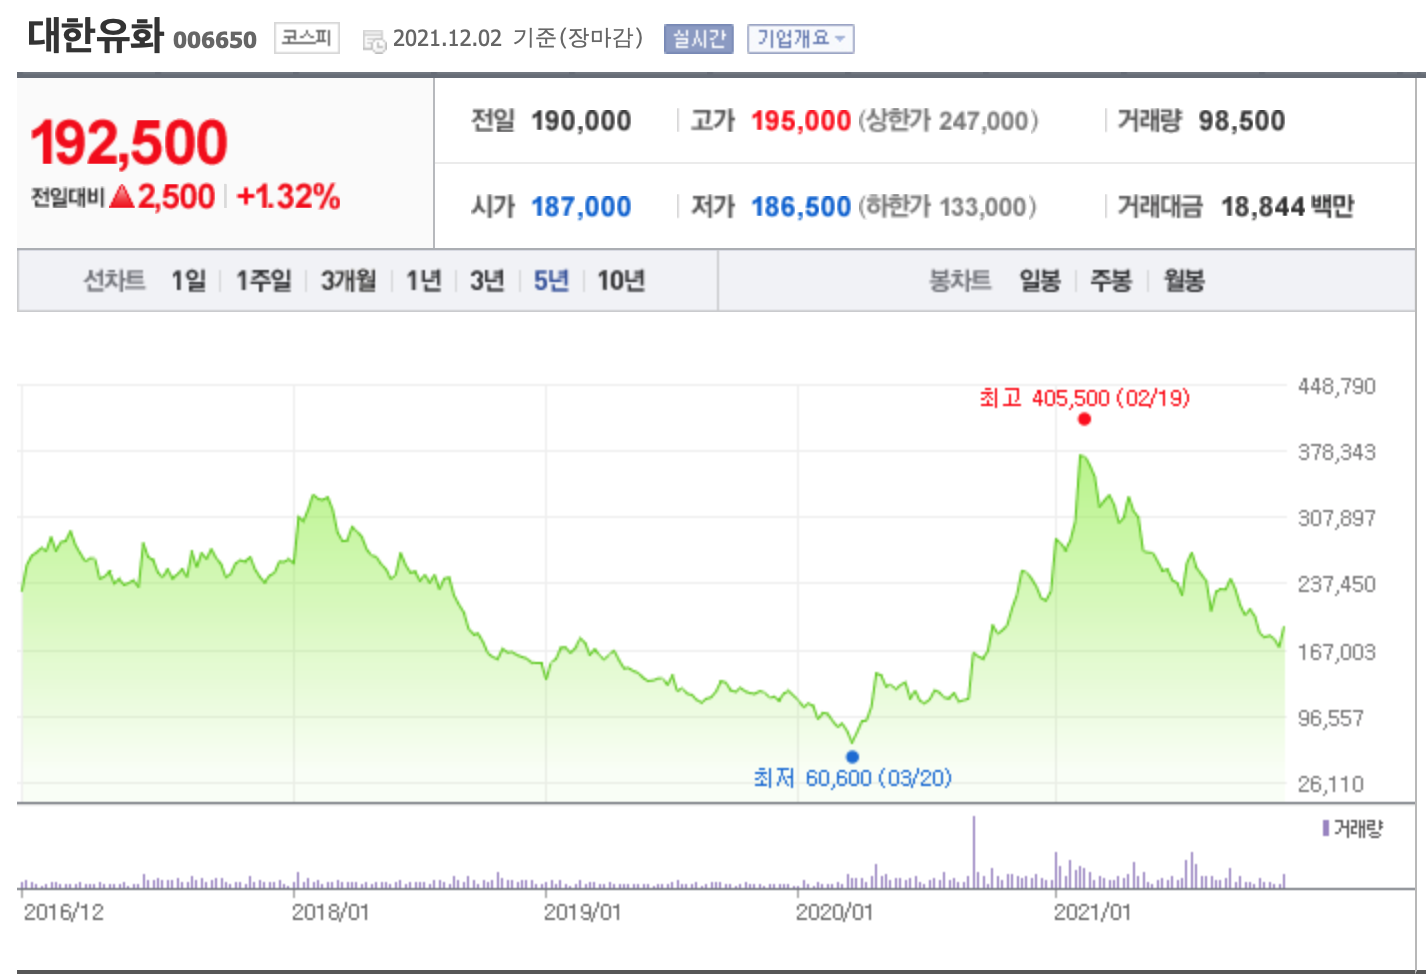Click the 2018/01 x-axis date label
1426x974 pixels.
coord(331,912)
